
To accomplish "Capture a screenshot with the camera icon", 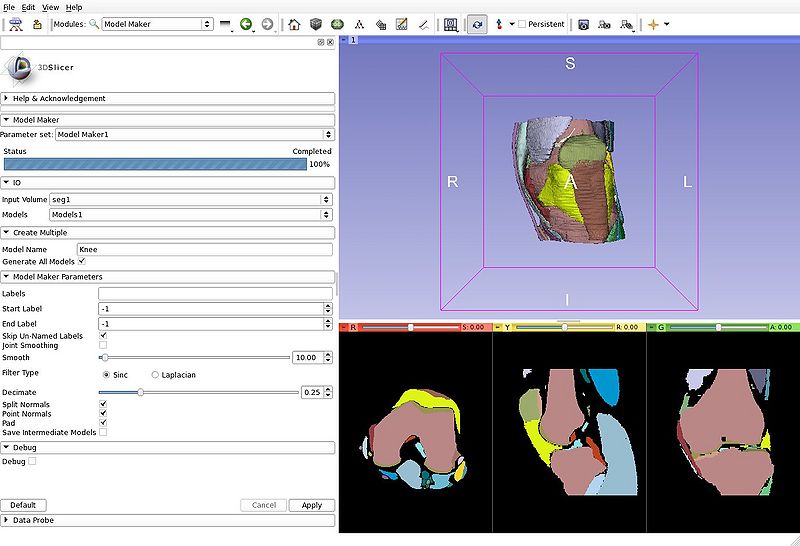I will coord(583,24).
